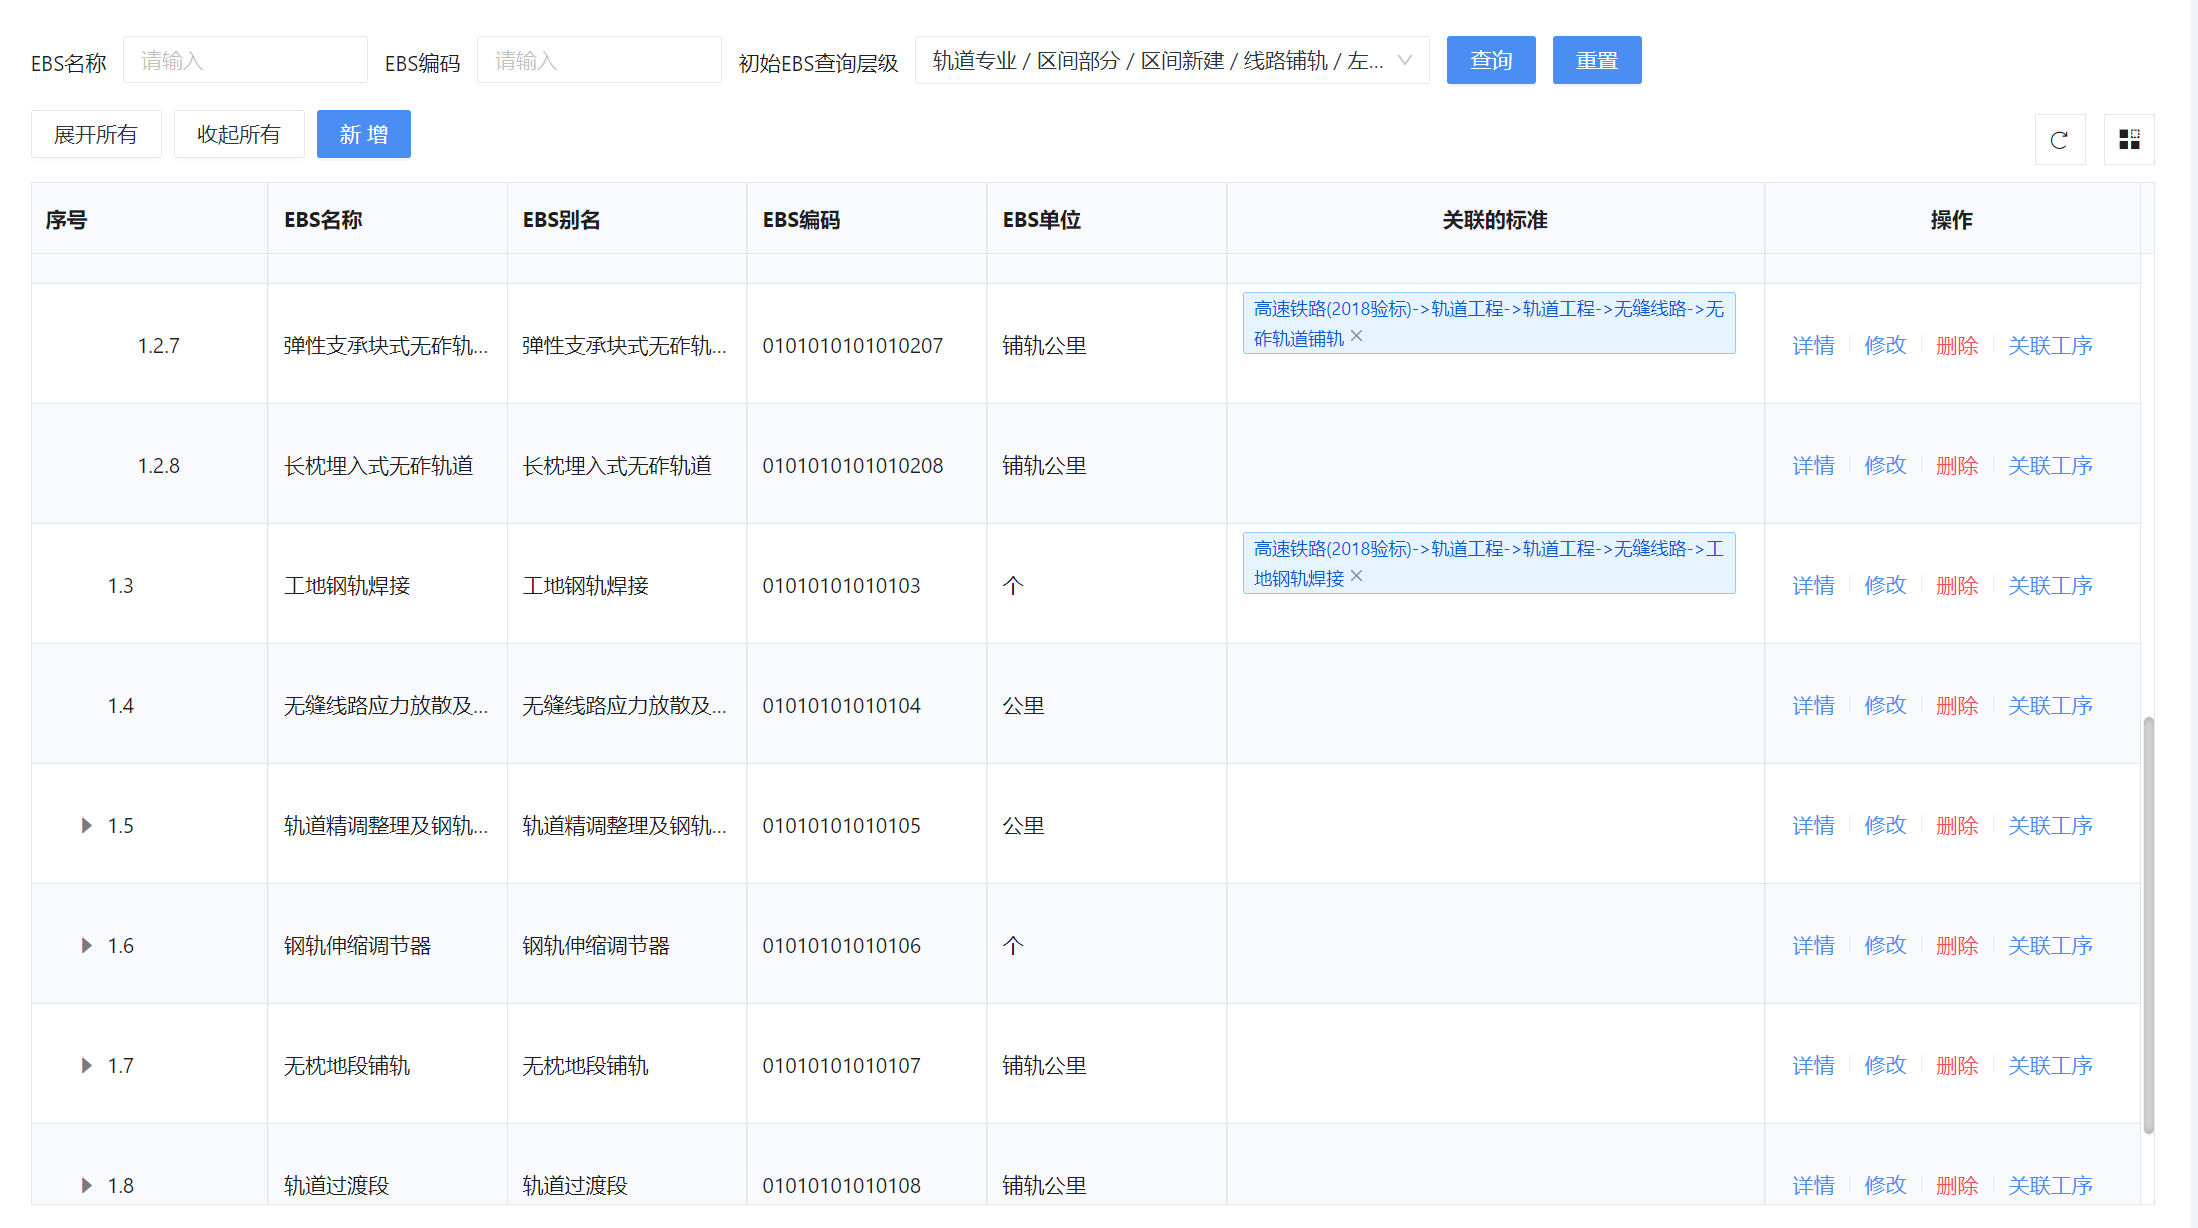The width and height of the screenshot is (2198, 1228).
Task: Click the 无砟轨道铺轨 standard tag text
Action: click(x=1488, y=323)
